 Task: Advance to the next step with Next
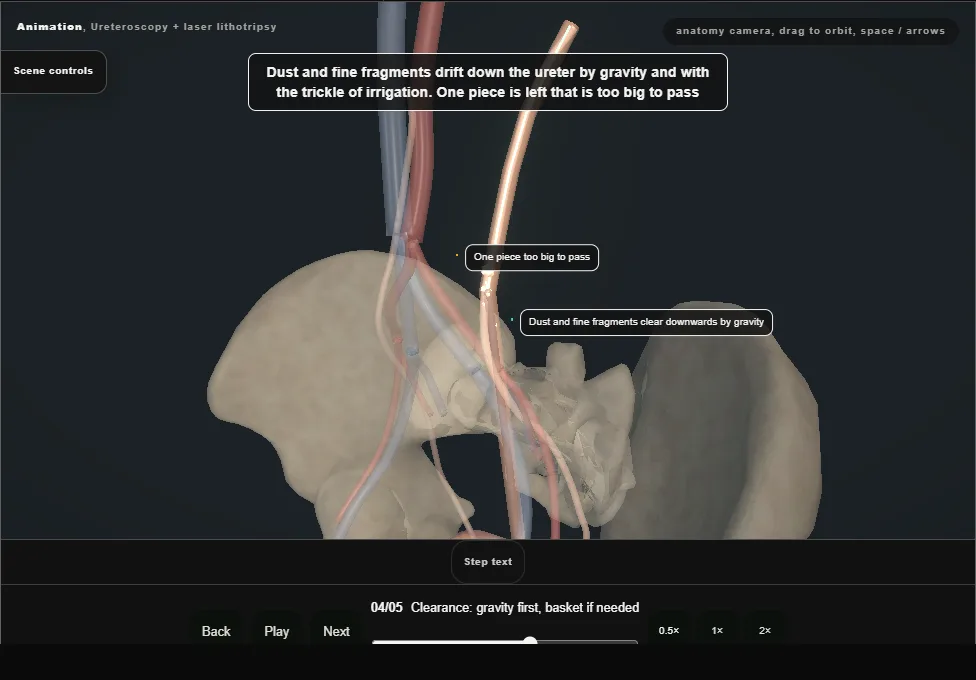(x=336, y=631)
